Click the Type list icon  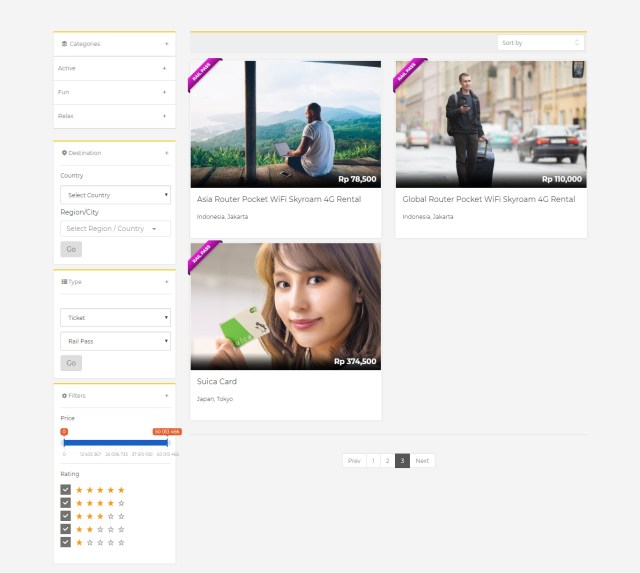[64, 282]
